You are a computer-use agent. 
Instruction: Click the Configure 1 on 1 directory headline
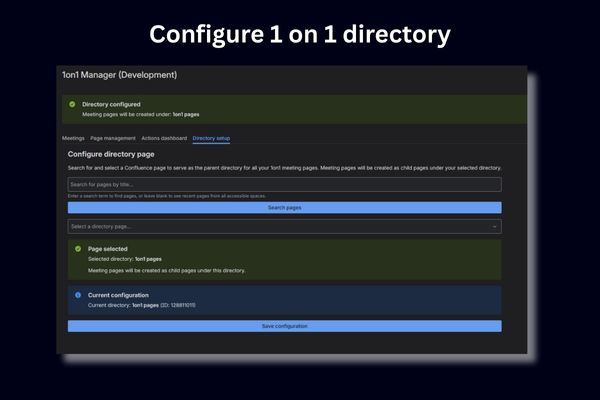[x=300, y=34]
